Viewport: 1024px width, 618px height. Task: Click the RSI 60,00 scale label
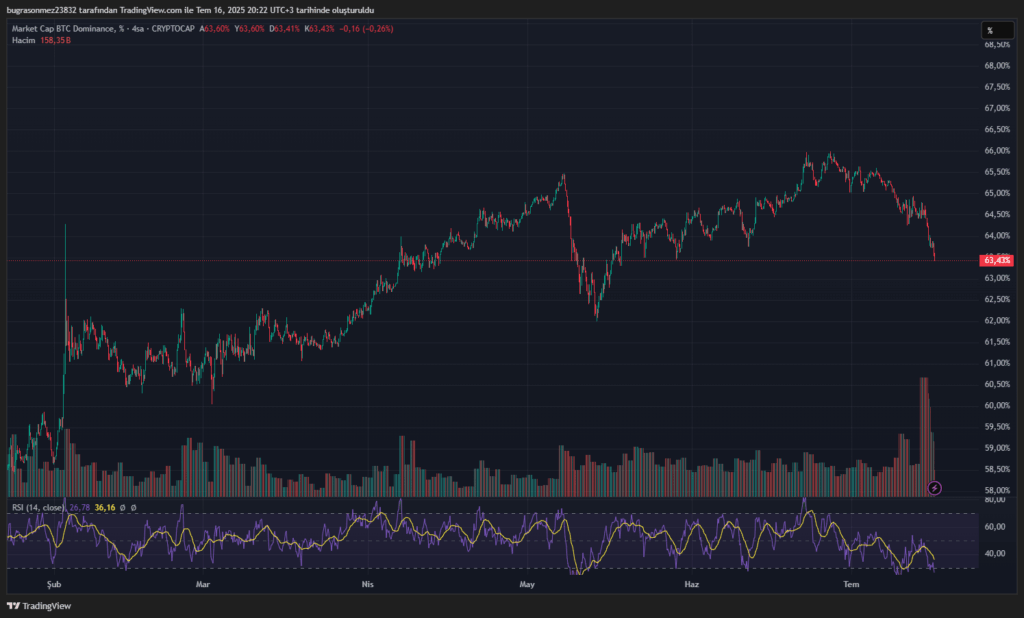[995, 527]
